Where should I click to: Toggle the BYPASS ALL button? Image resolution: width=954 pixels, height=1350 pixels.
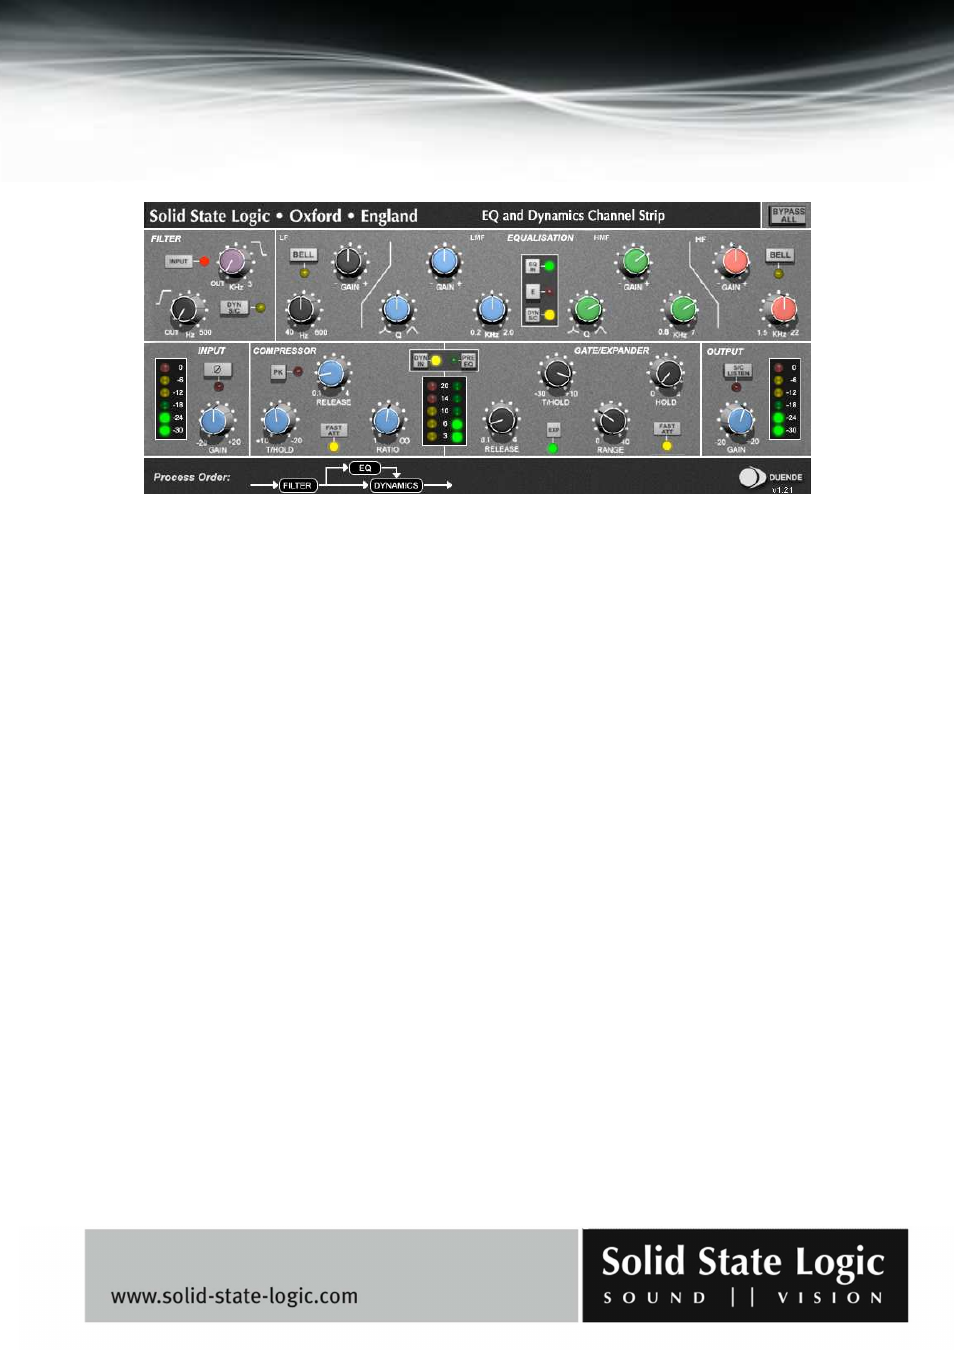tap(788, 215)
